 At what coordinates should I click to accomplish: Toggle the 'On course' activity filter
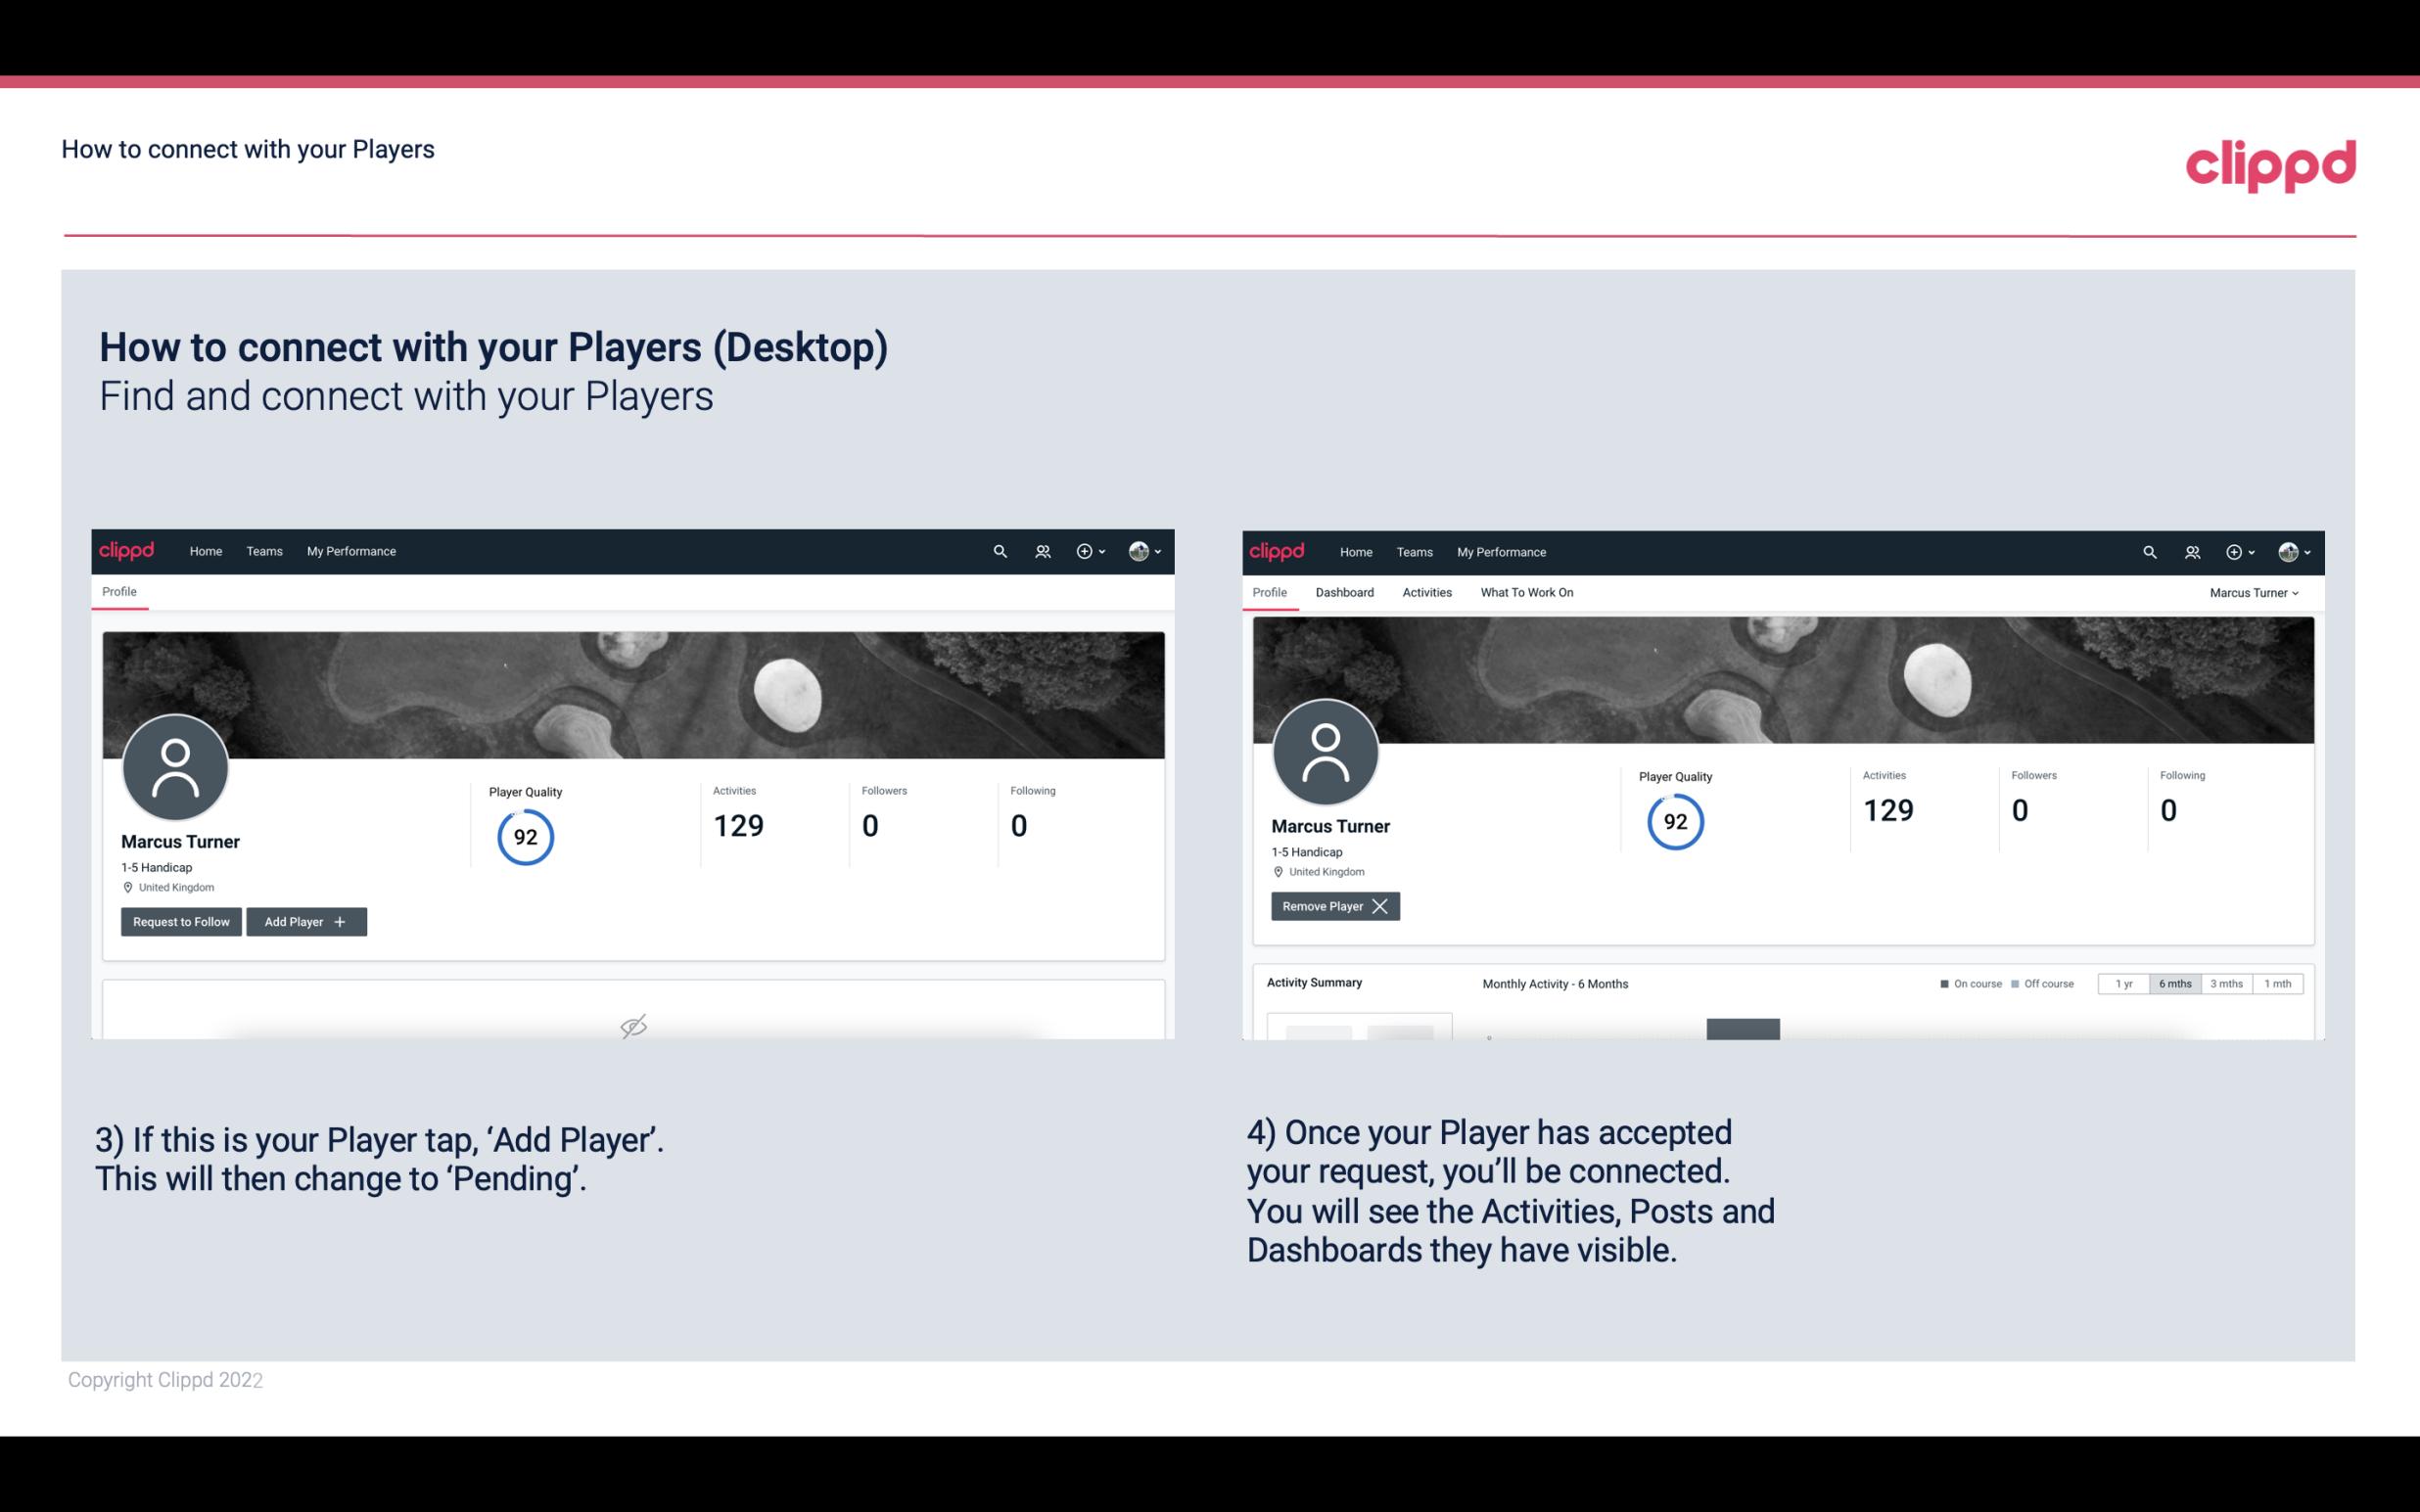1965,983
